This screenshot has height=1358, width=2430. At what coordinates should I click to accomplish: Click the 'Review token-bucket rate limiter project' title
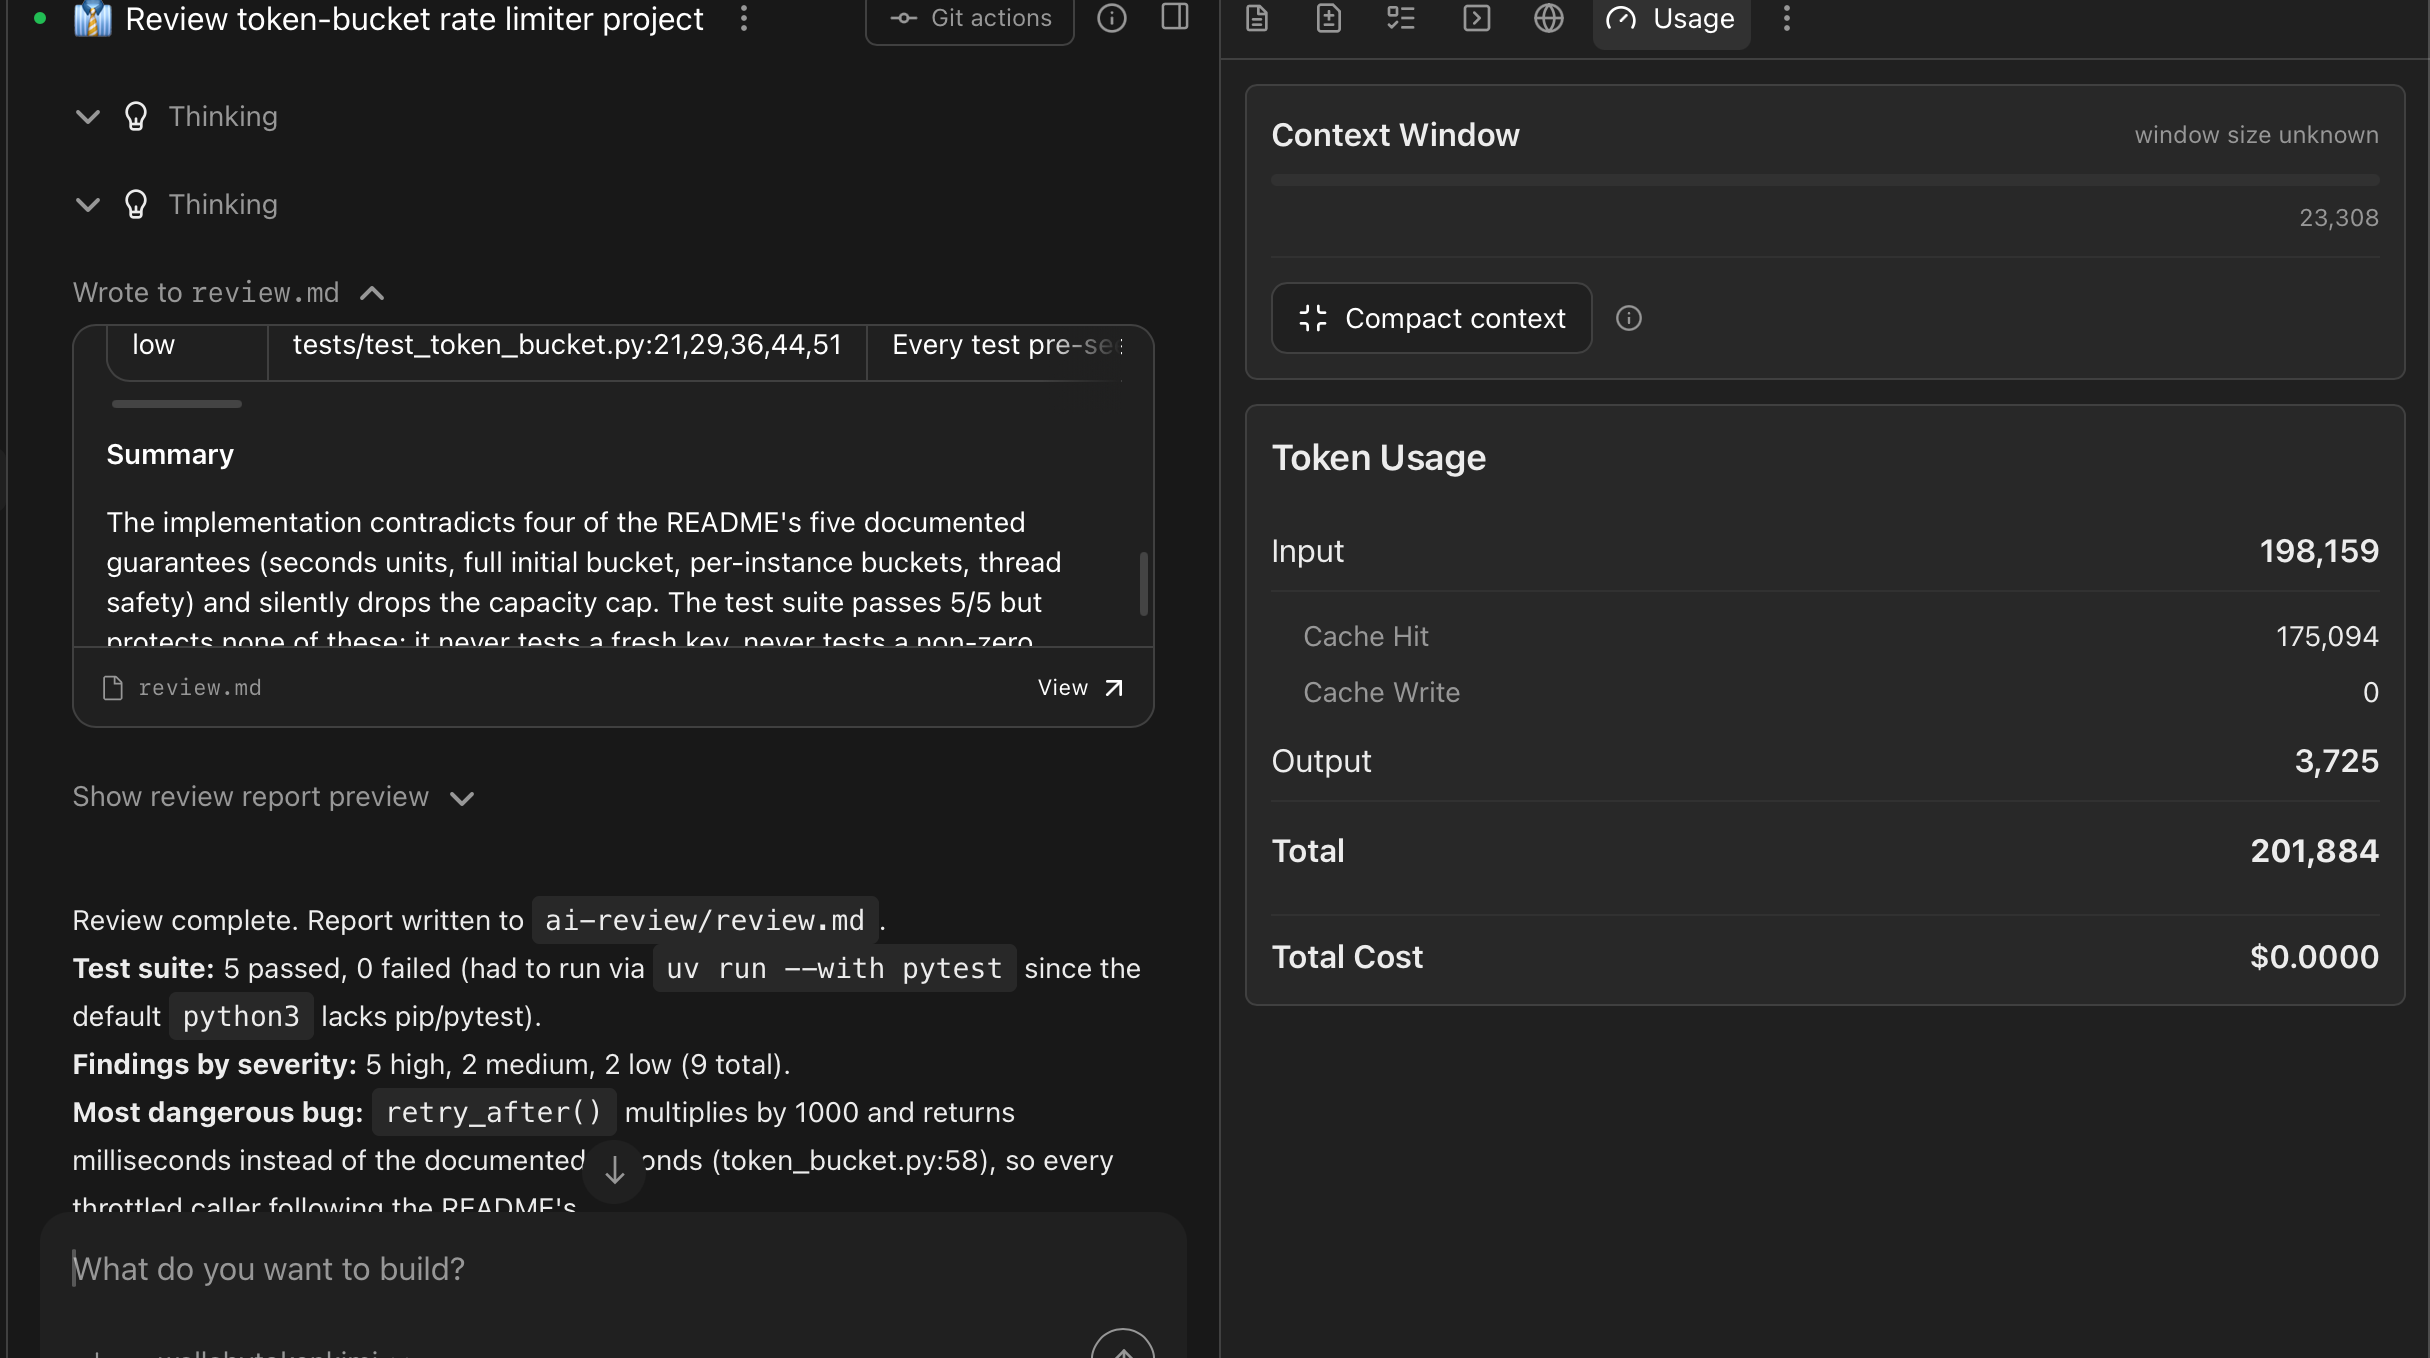(x=414, y=19)
